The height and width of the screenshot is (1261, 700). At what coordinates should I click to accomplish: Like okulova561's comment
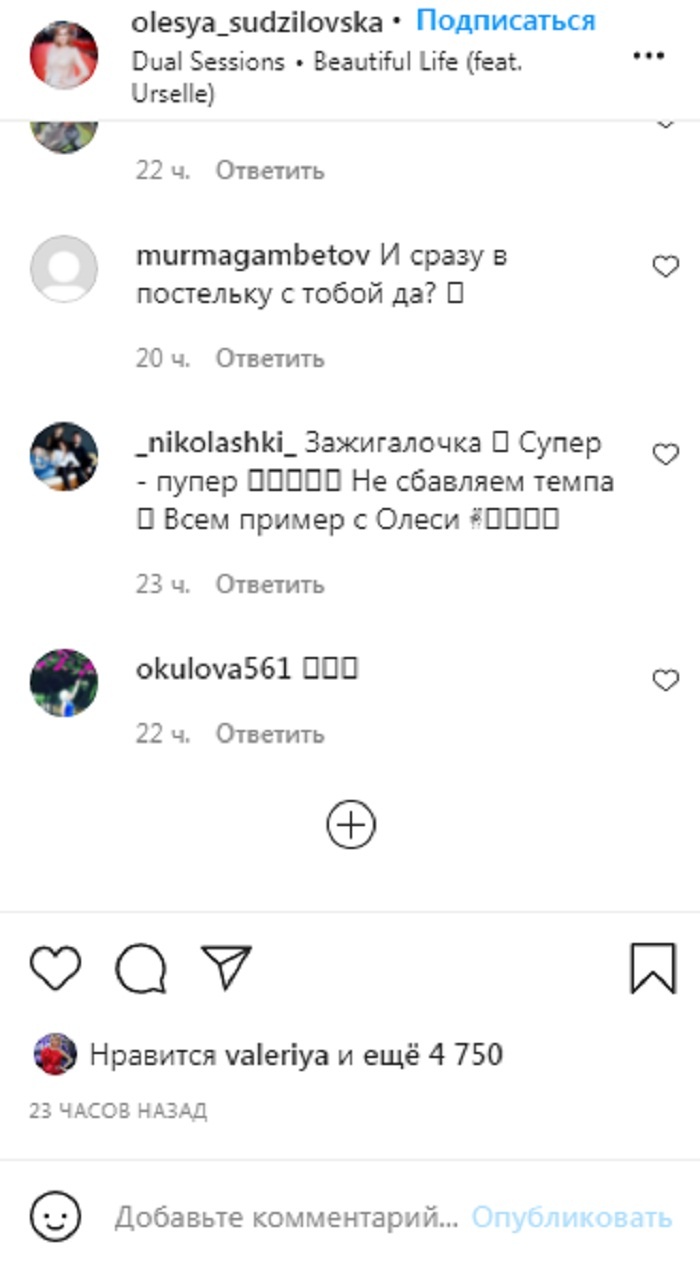tap(665, 680)
